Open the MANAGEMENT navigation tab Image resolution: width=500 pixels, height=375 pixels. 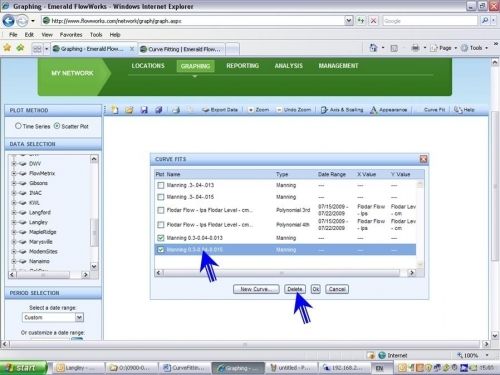pyautogui.click(x=338, y=66)
